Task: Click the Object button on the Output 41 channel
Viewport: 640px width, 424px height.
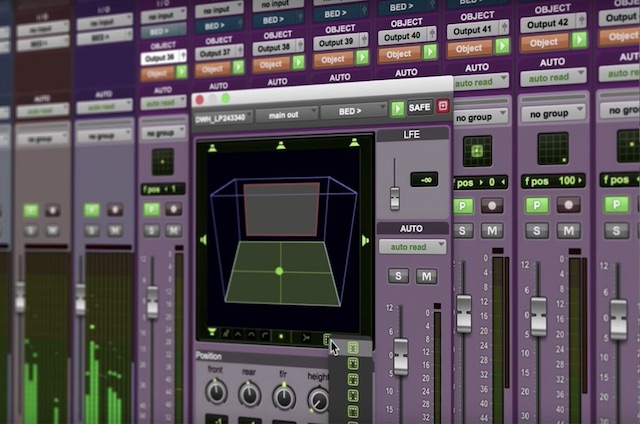Action: [469, 49]
